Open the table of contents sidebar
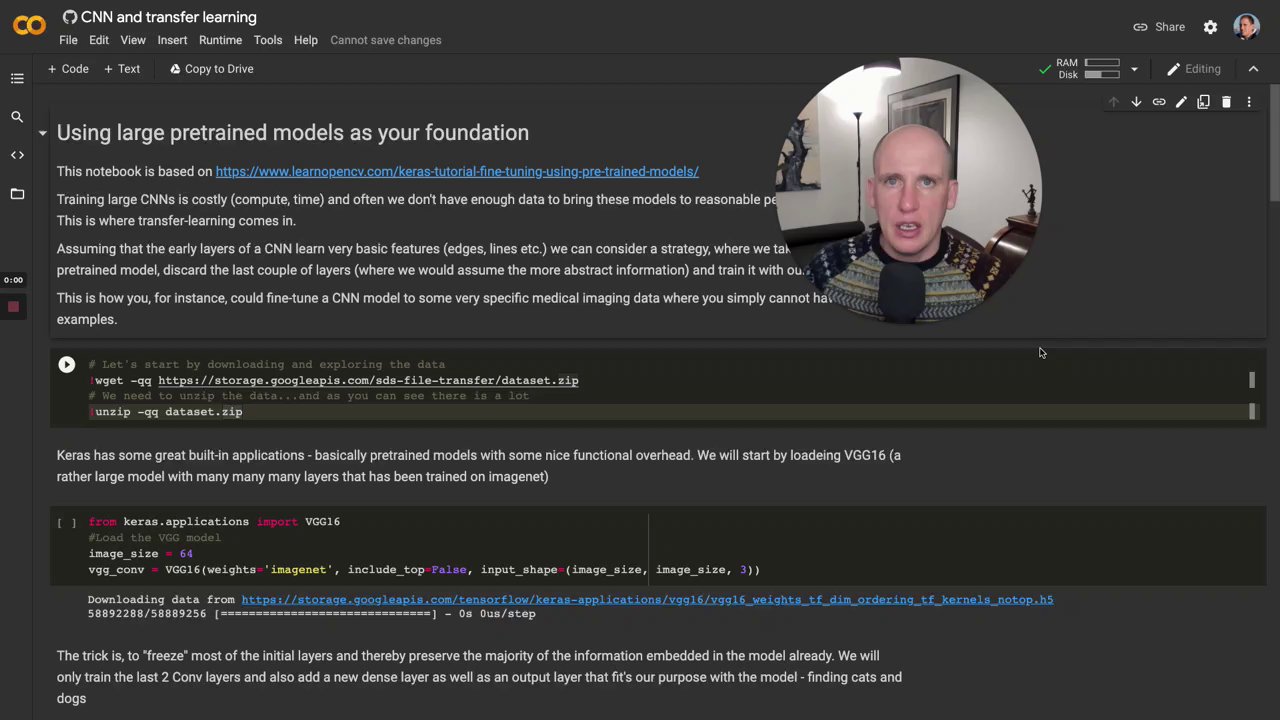This screenshot has width=1280, height=720. [17, 78]
